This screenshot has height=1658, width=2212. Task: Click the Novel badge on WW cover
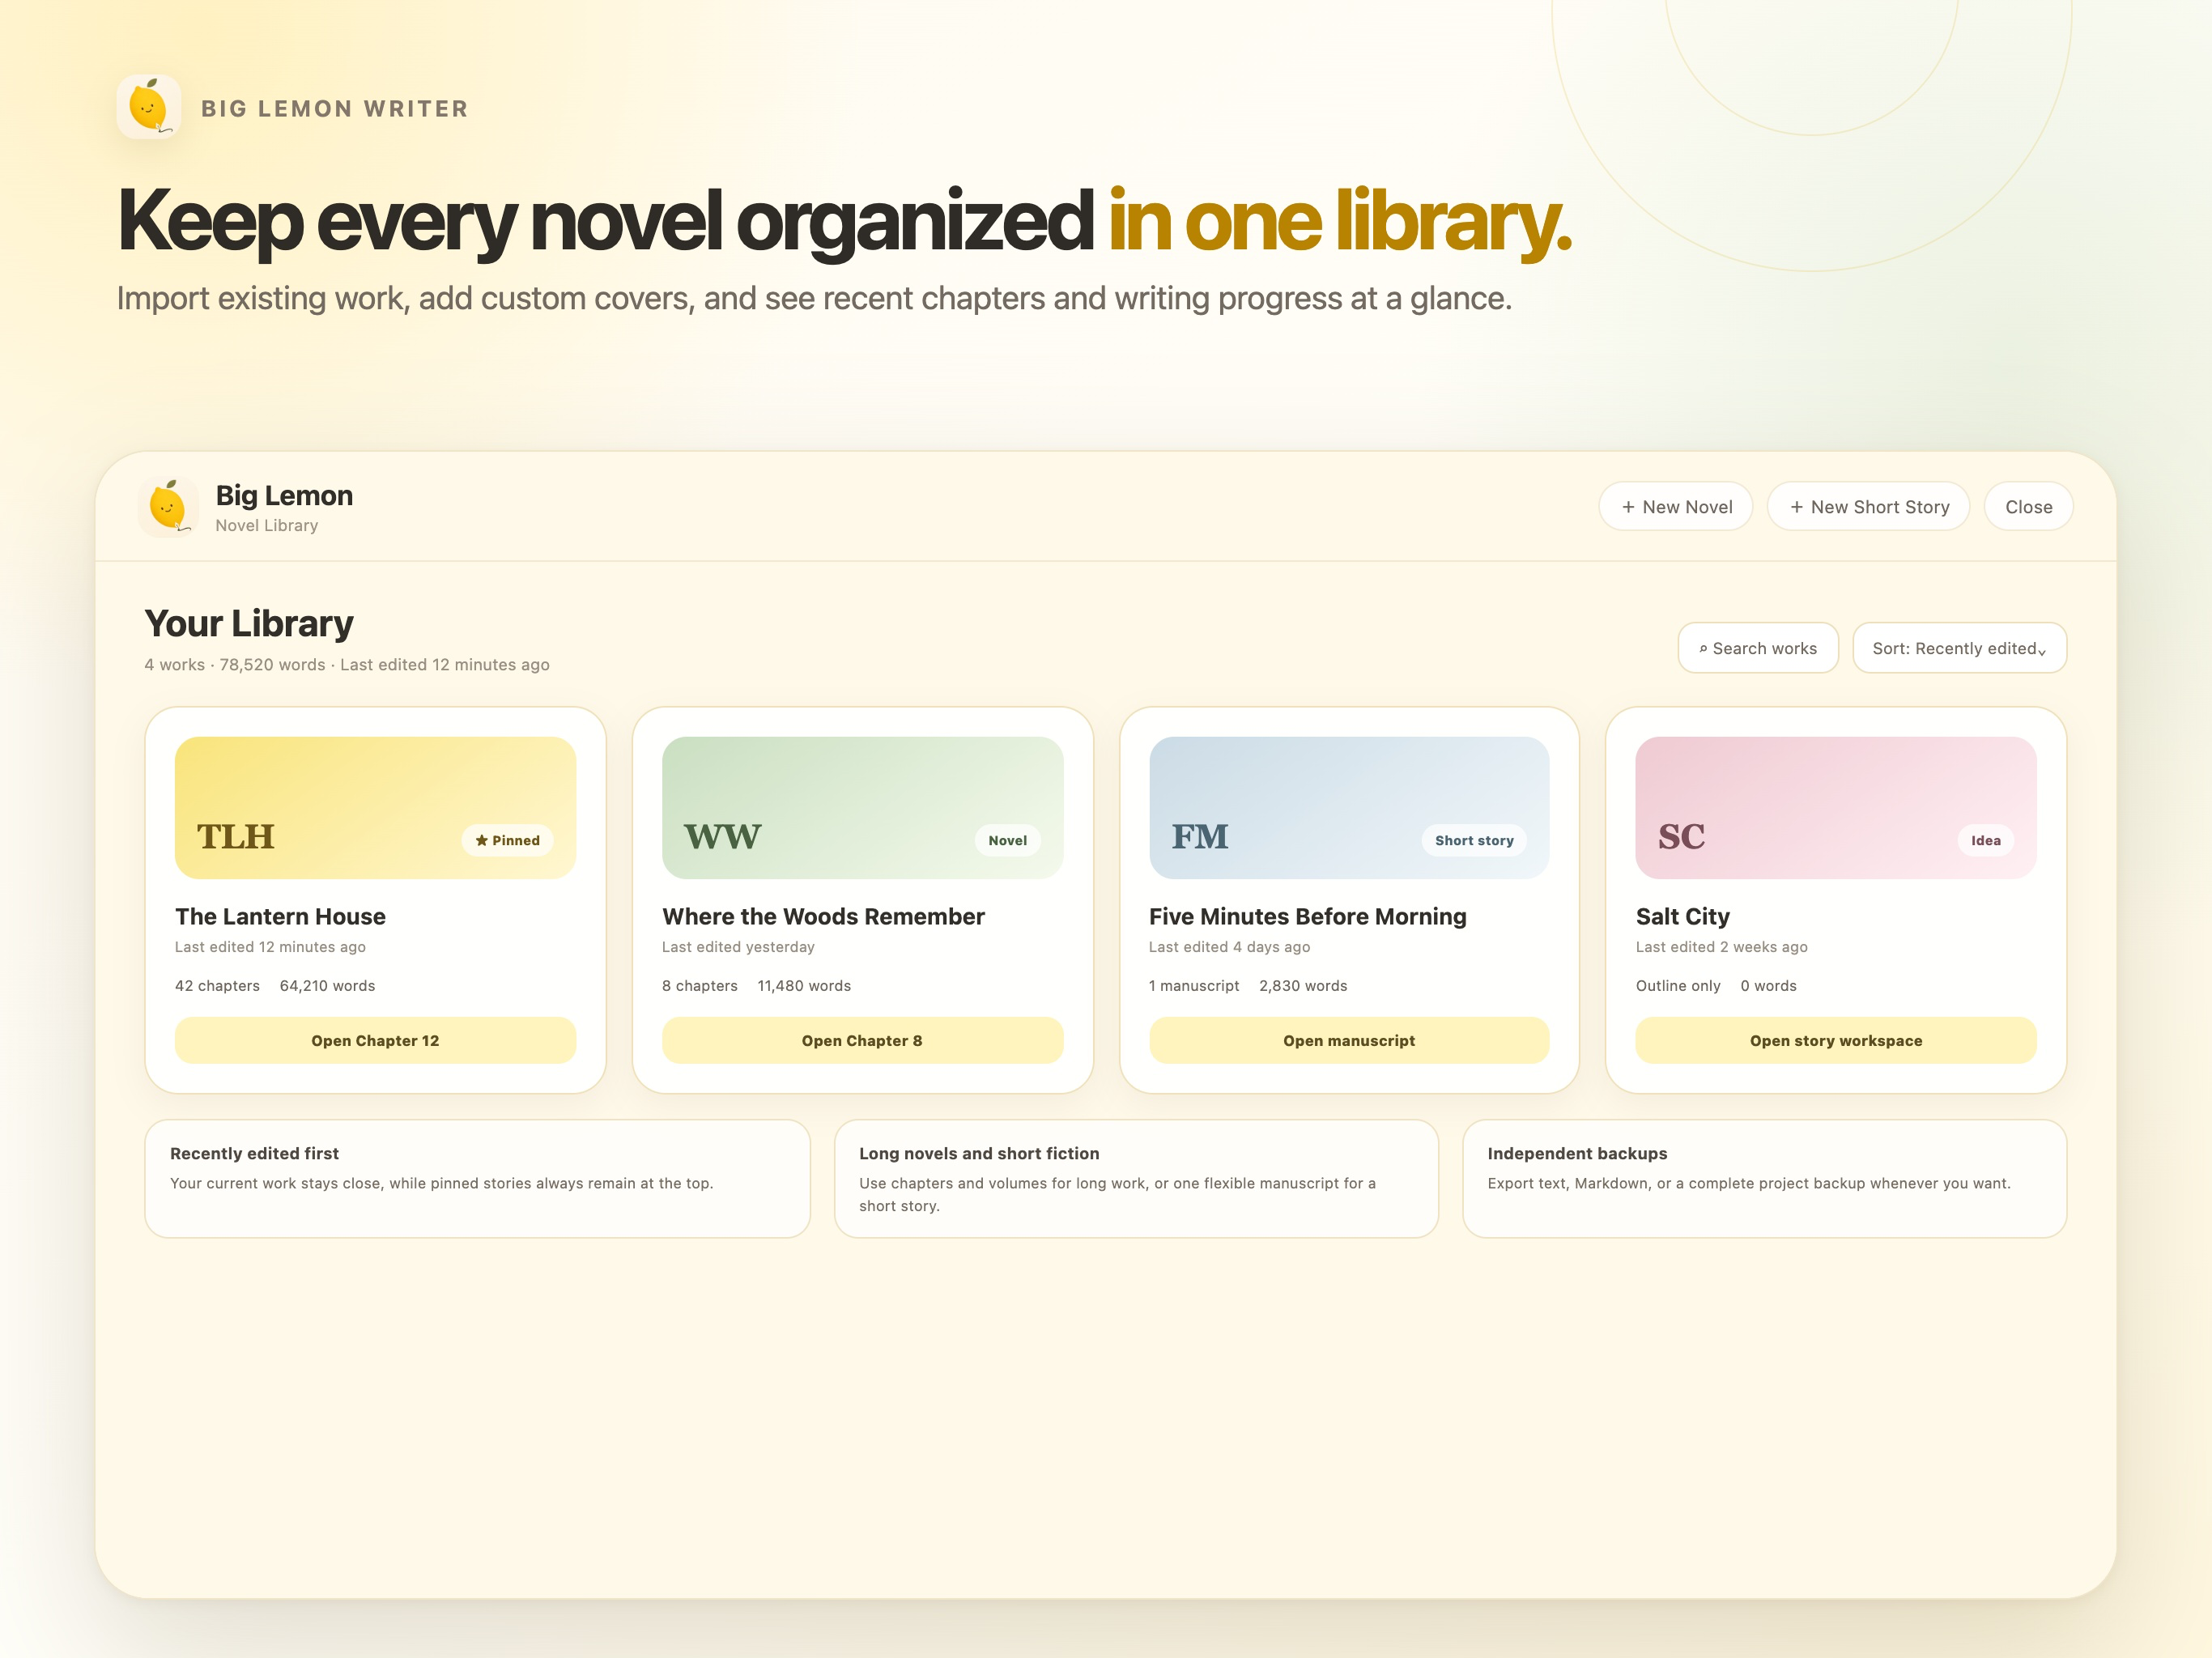(x=1008, y=840)
